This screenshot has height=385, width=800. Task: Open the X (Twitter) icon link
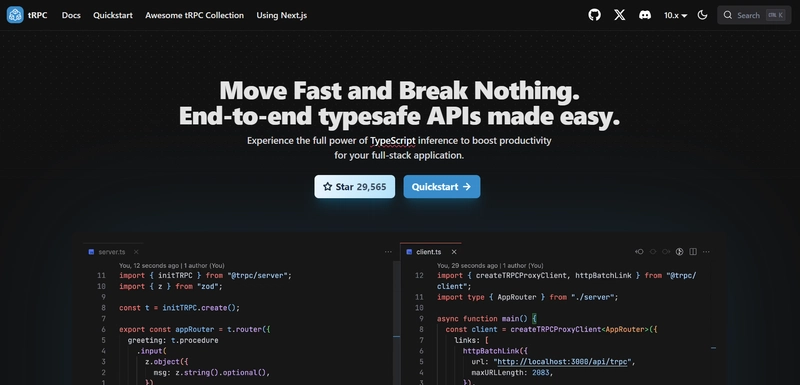(x=619, y=15)
